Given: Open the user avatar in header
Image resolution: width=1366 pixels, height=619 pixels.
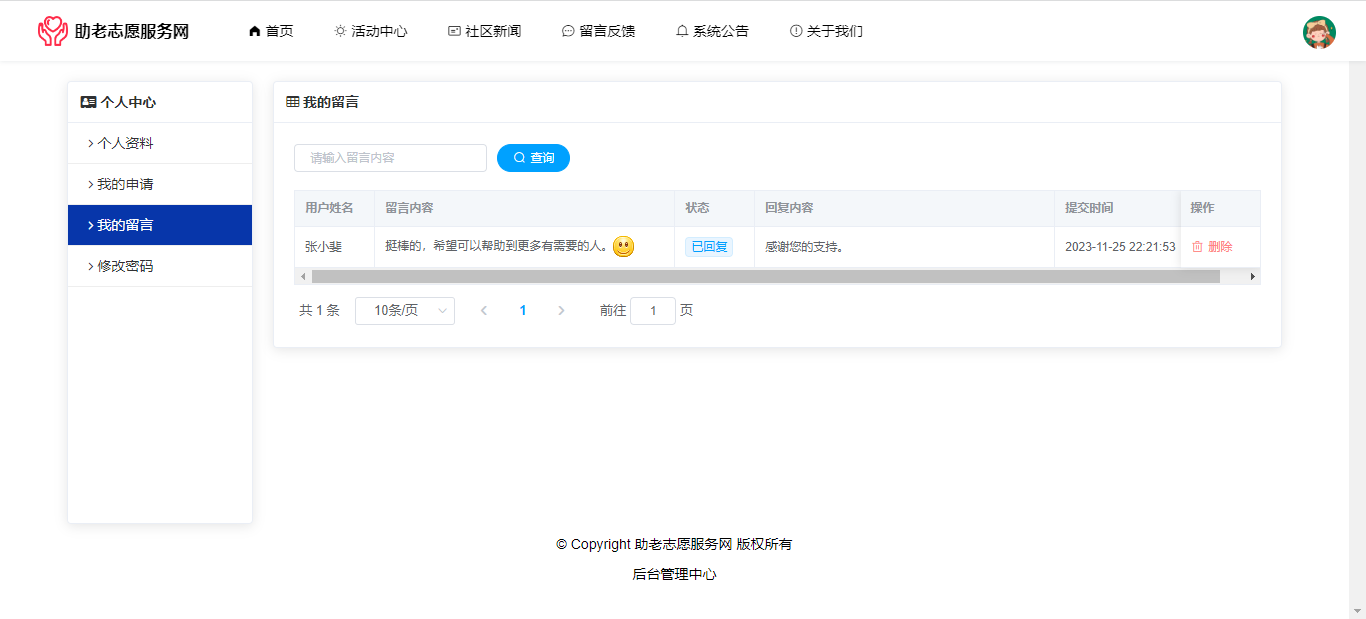Looking at the screenshot, I should 1319,32.
